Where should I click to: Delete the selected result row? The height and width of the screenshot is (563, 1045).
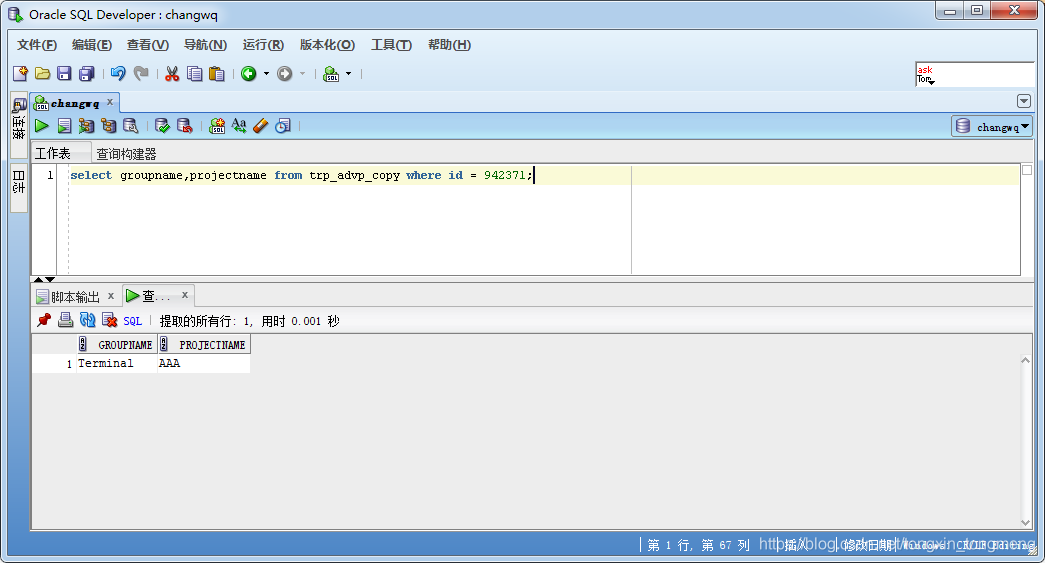tap(109, 320)
